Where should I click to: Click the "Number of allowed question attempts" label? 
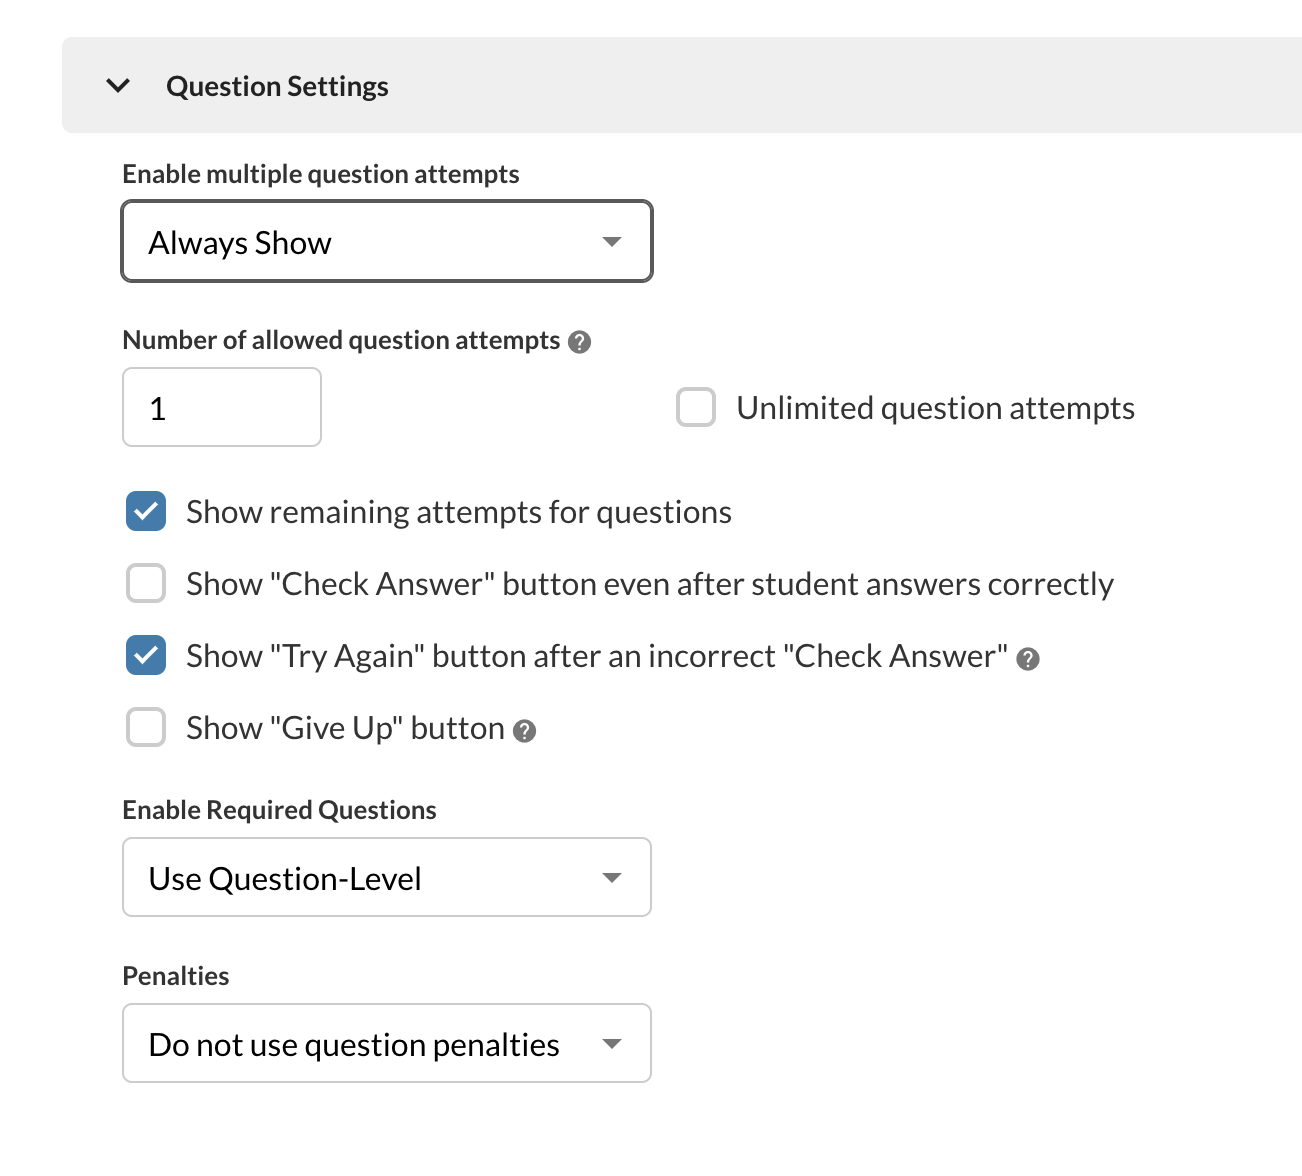pyautogui.click(x=341, y=340)
